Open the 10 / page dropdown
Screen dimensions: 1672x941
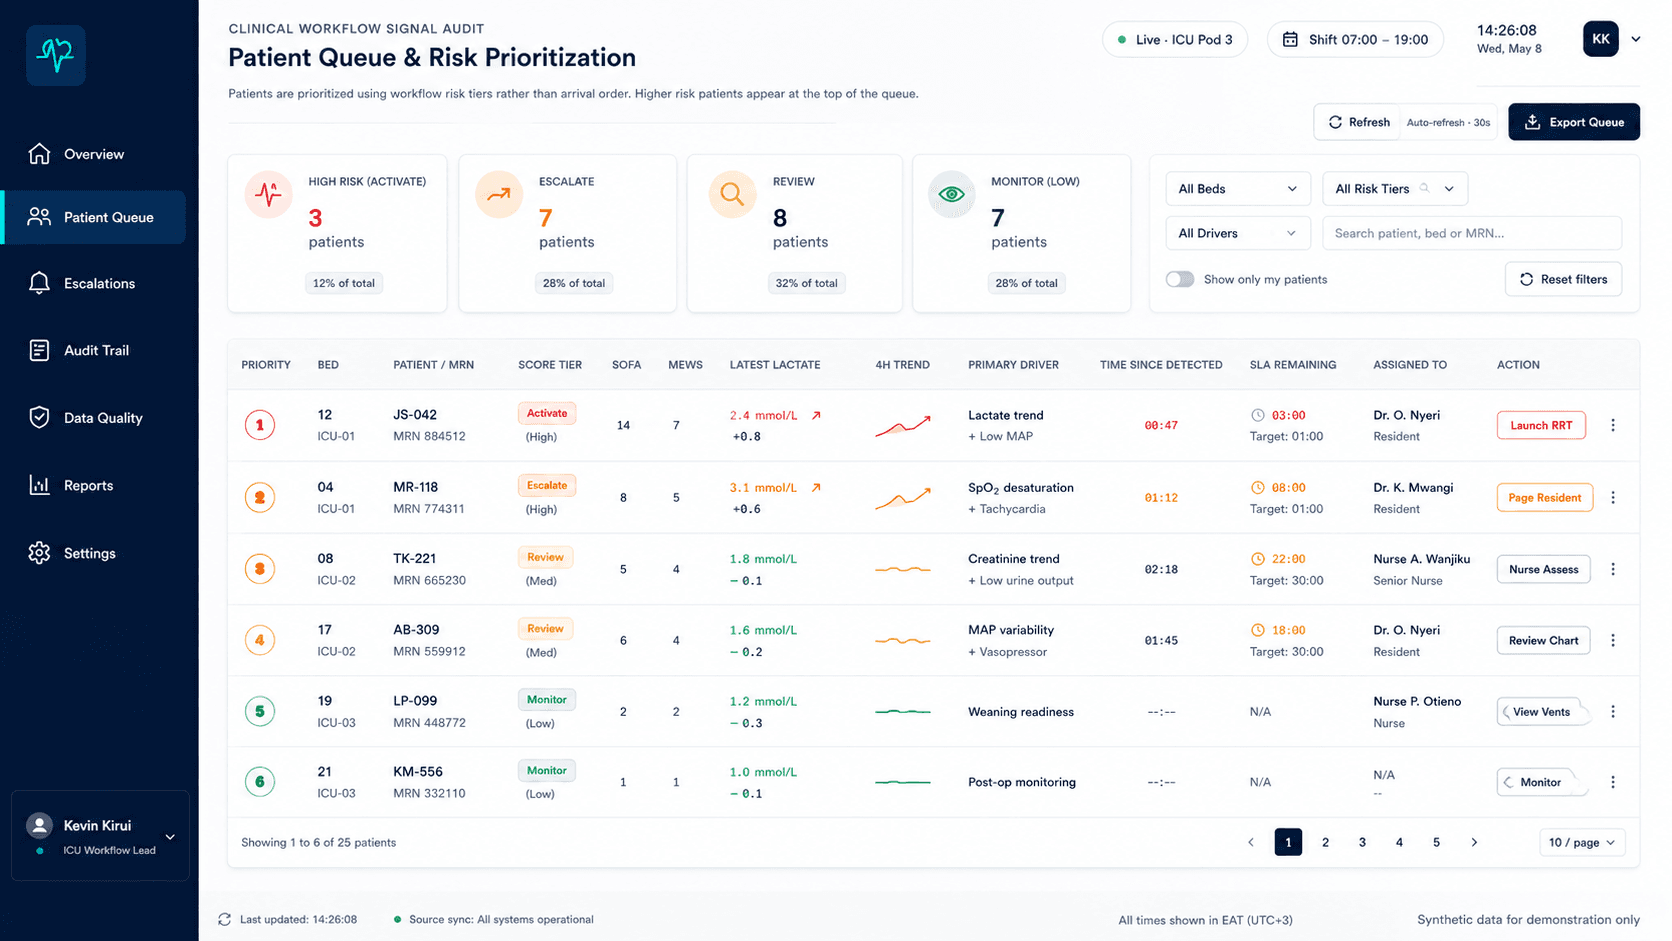(1582, 842)
